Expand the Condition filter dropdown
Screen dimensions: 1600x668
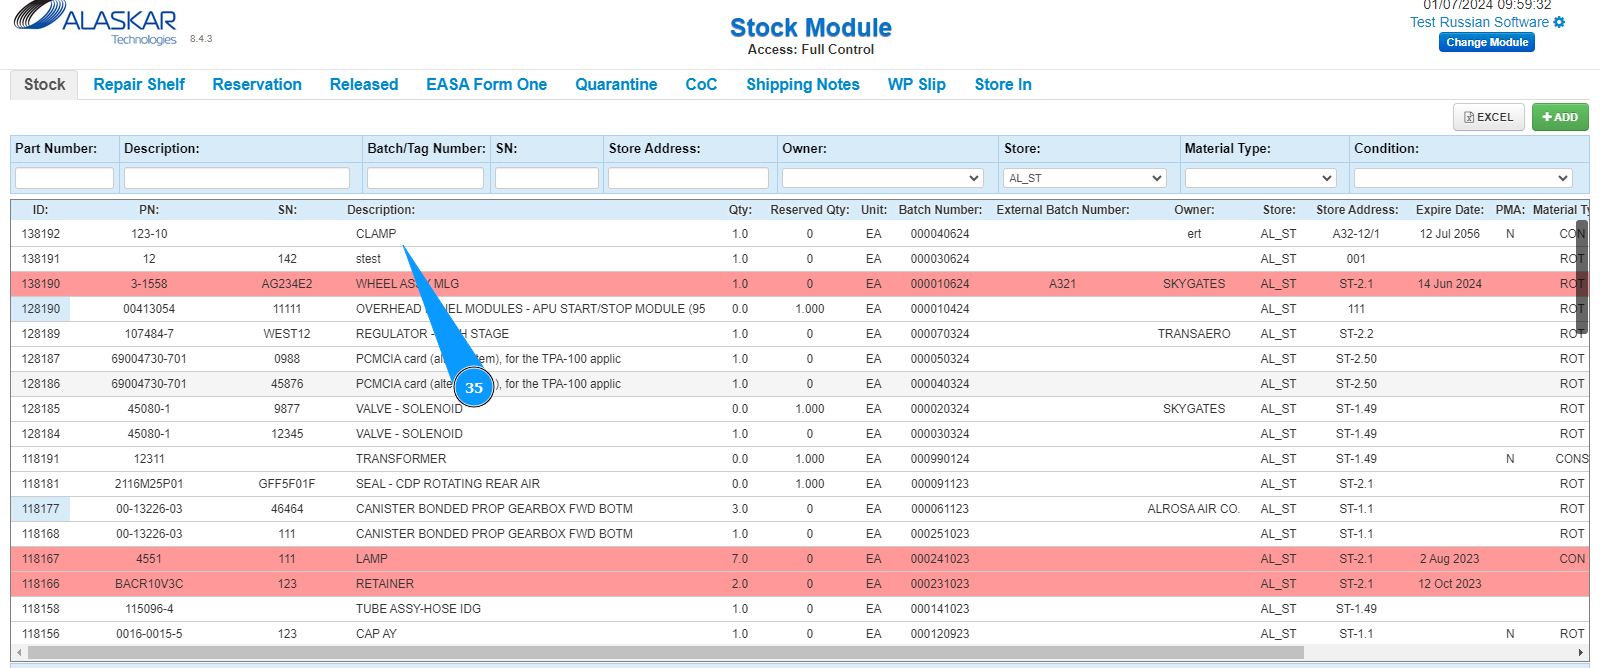coord(1463,178)
